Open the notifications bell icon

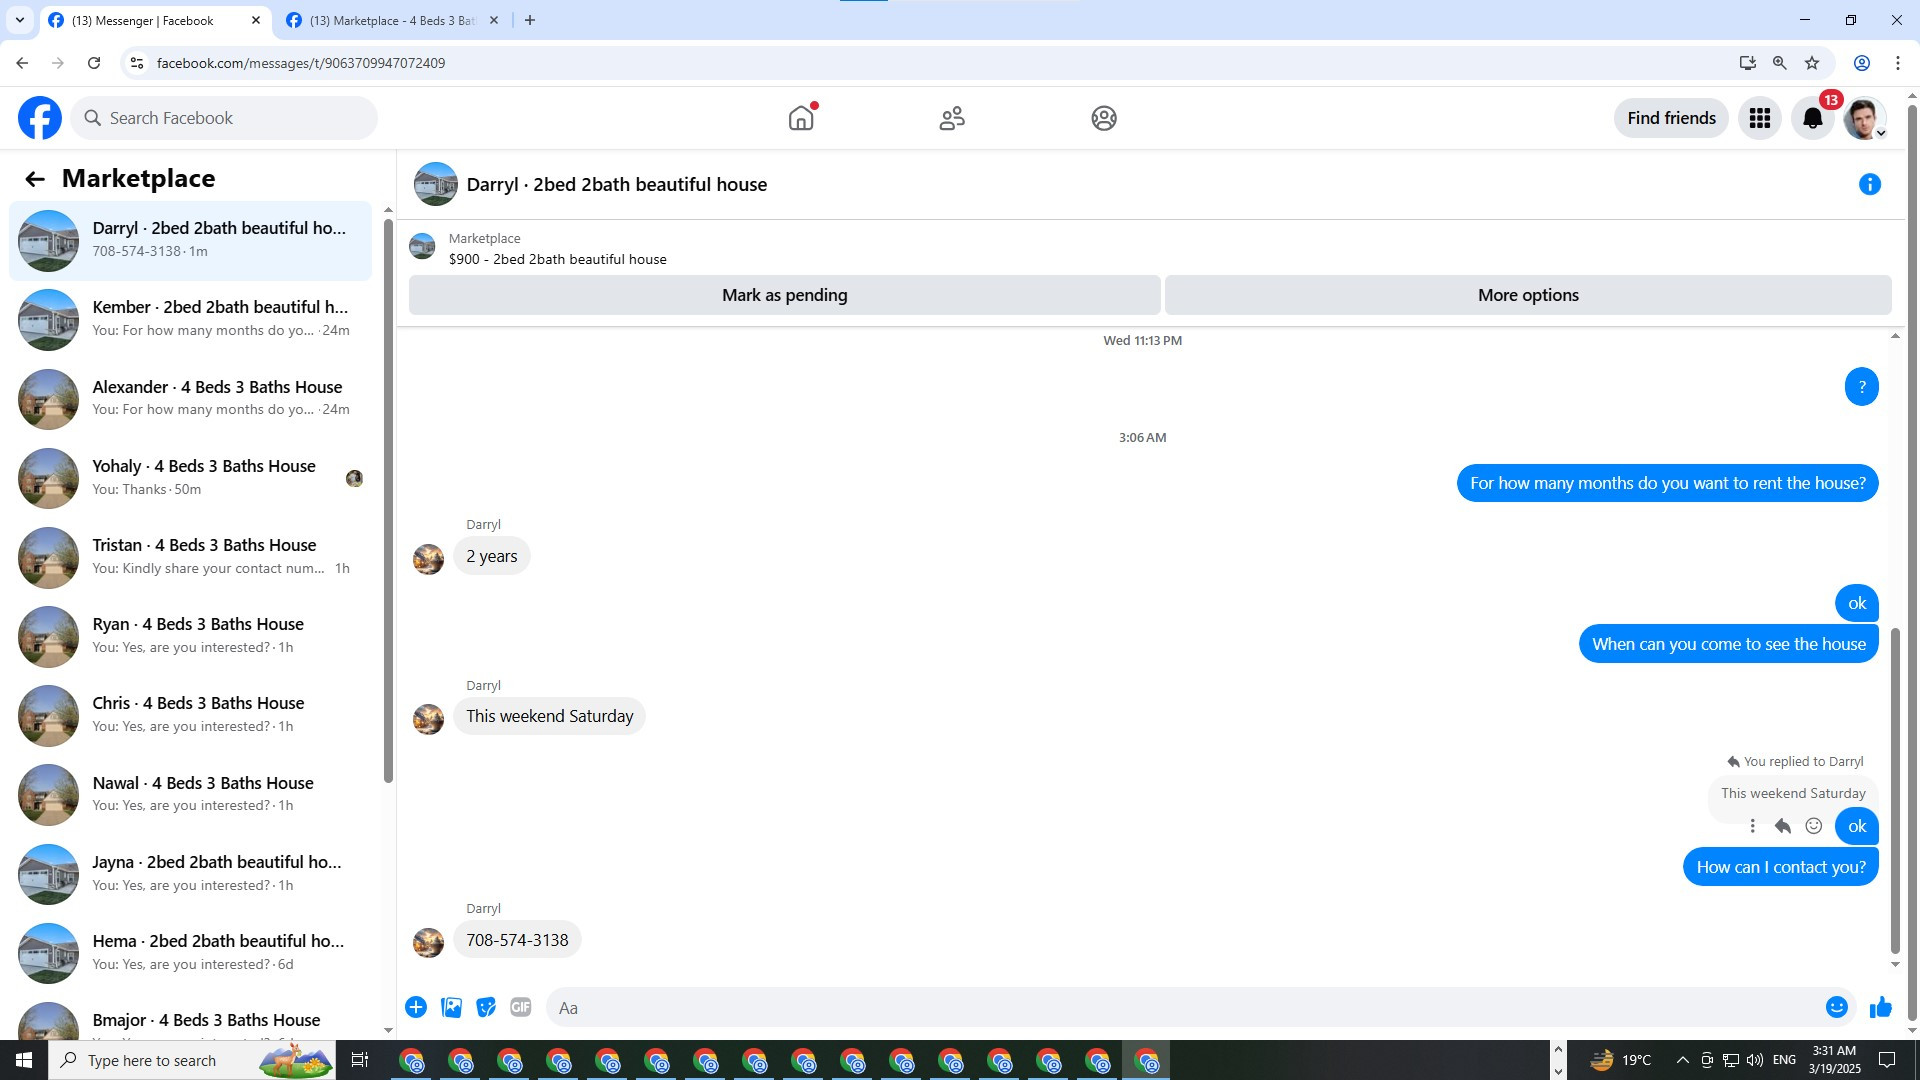(1813, 118)
